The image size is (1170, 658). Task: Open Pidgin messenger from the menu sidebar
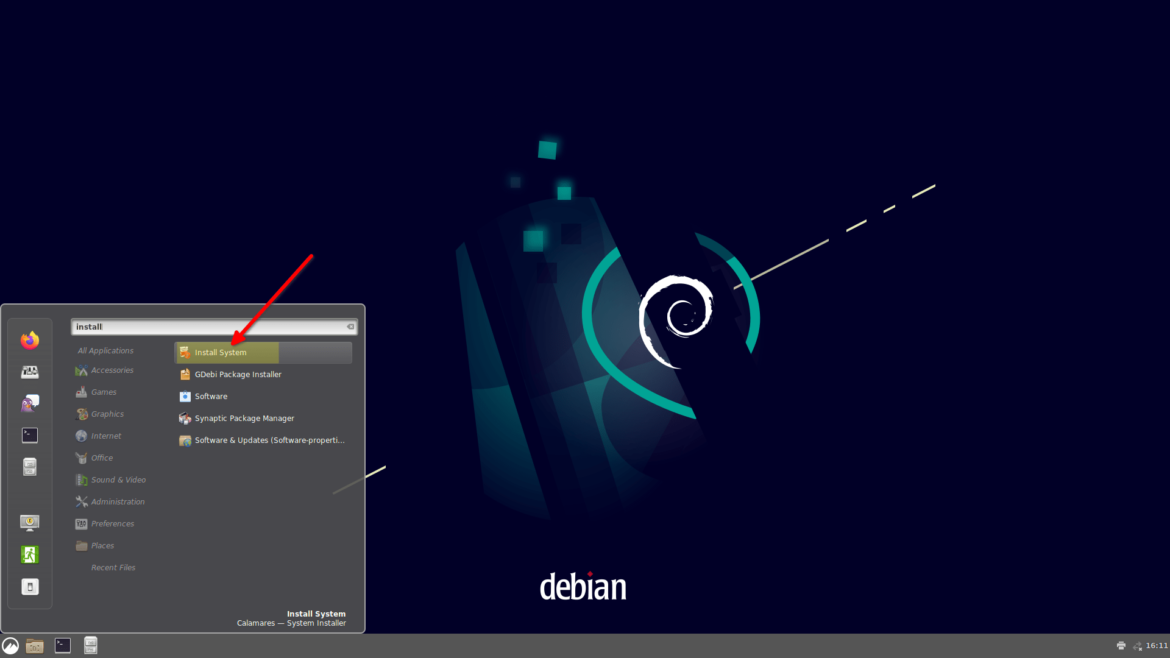29,402
